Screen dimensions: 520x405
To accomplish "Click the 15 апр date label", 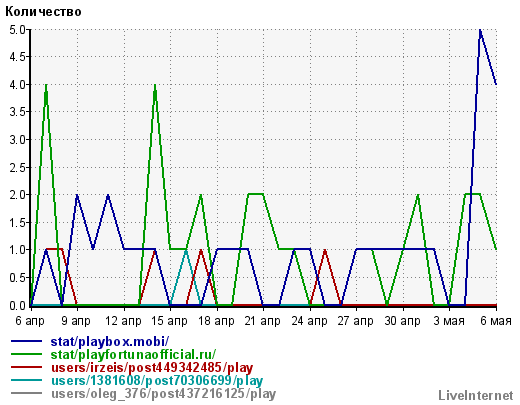I will (x=169, y=321).
